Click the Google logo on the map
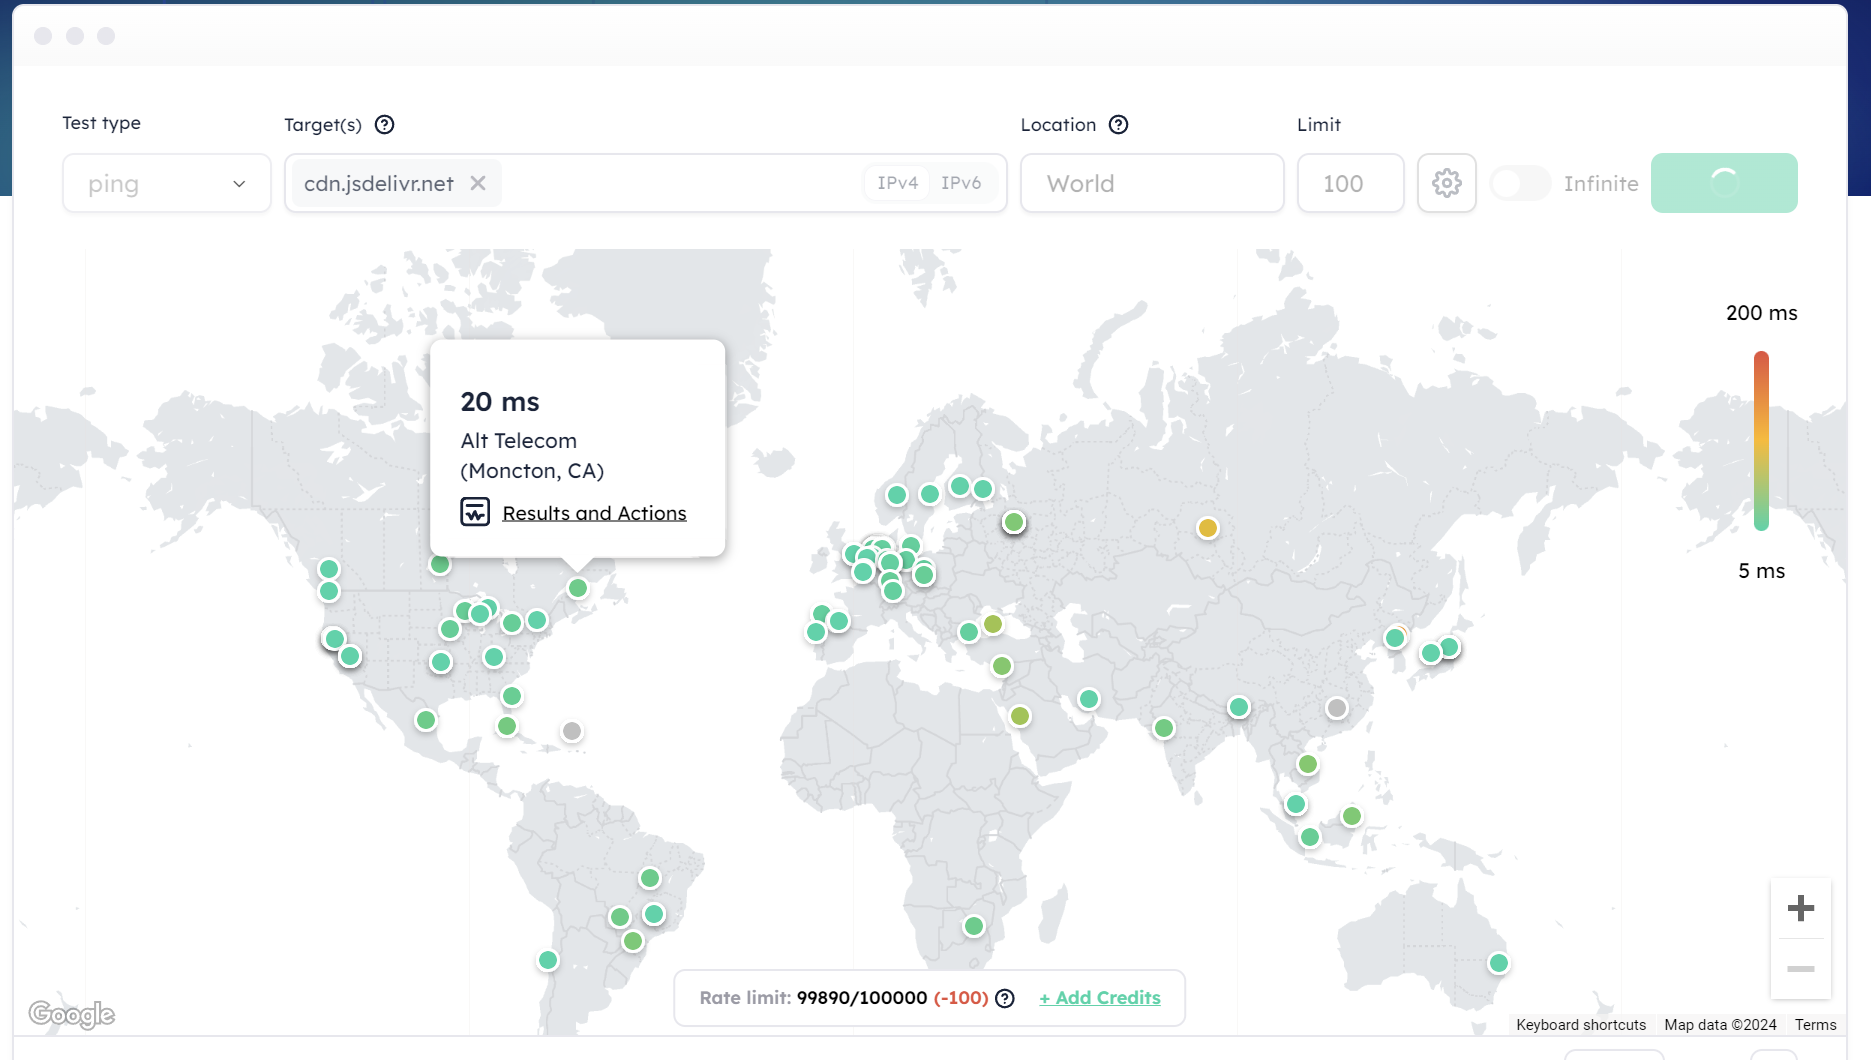The height and width of the screenshot is (1060, 1871). (72, 1014)
